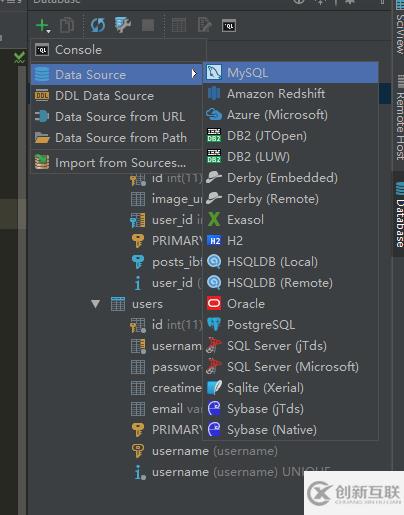404x515 pixels.
Task: Click the Oracle red icon
Action: tap(214, 303)
